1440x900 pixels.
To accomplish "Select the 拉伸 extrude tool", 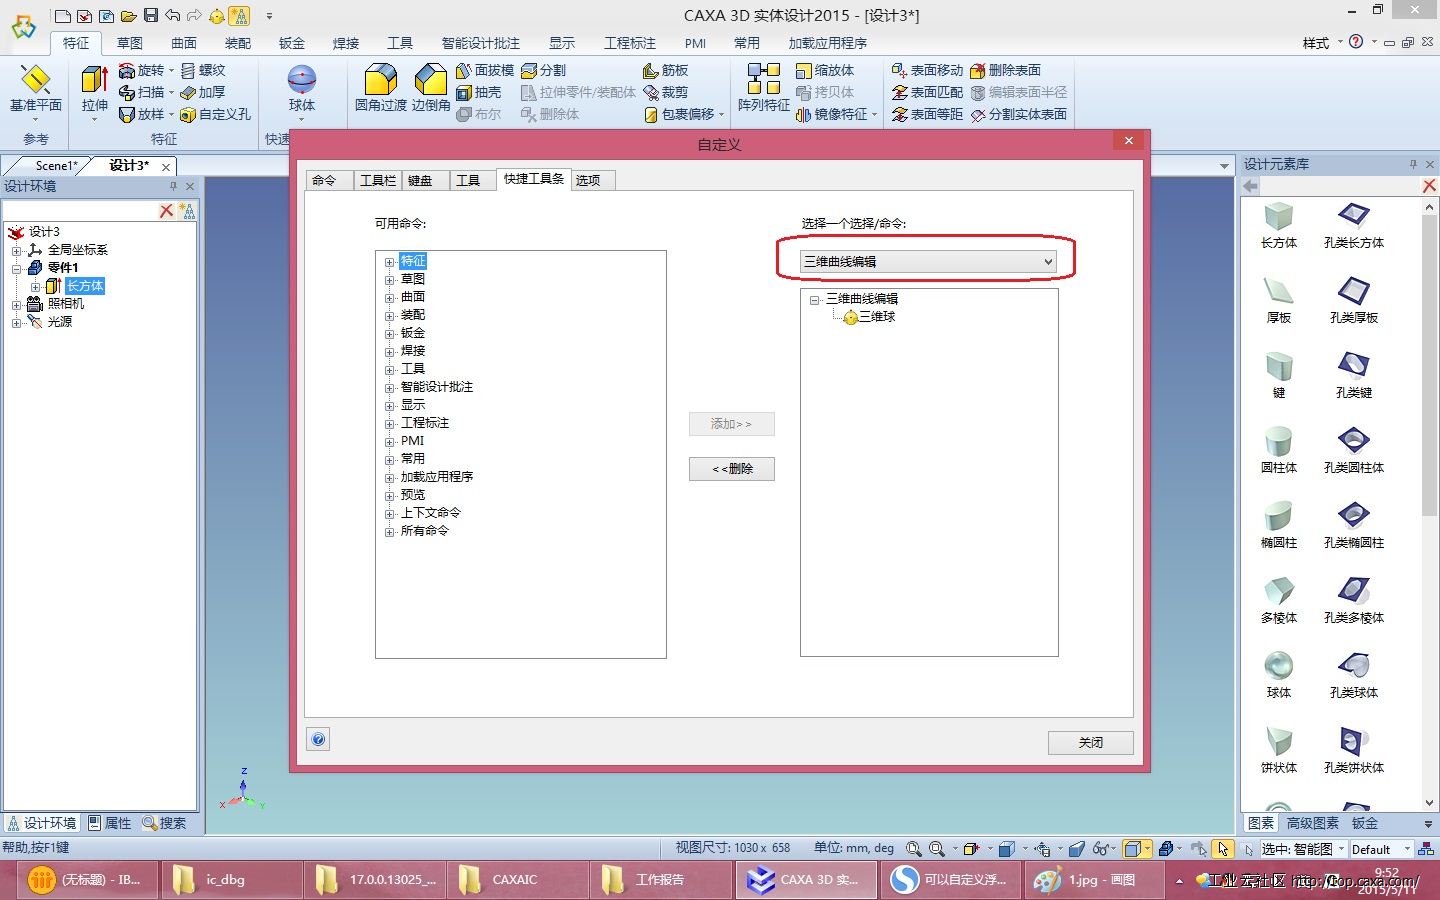I will point(95,90).
